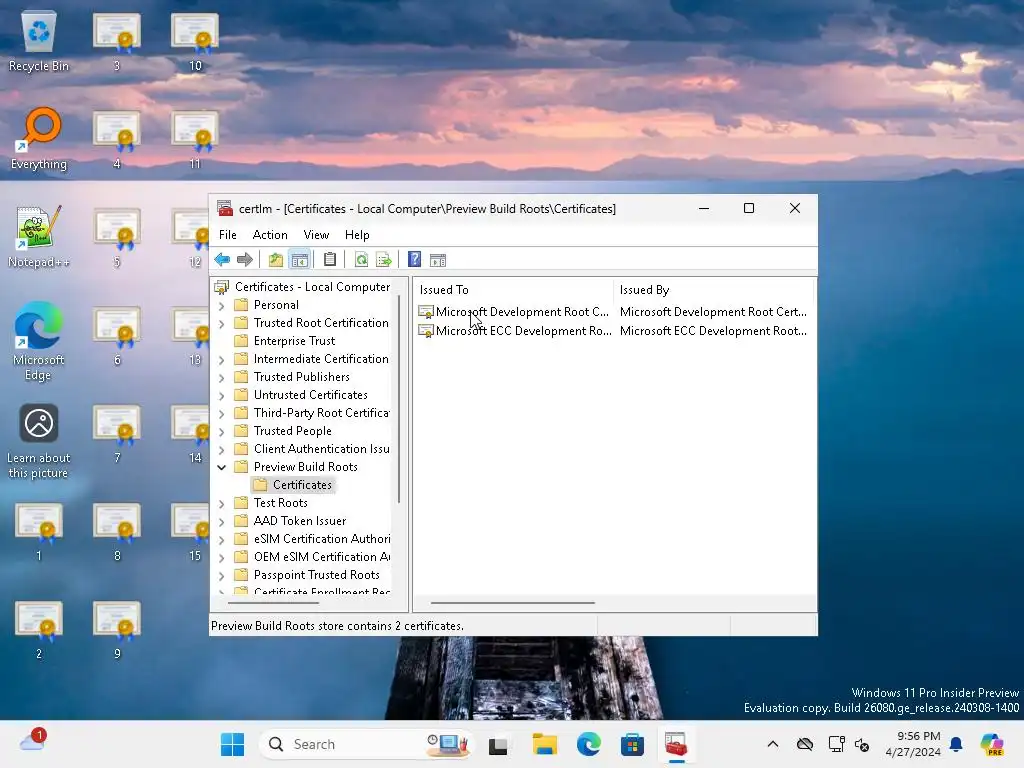
Task: Select the Everything desktop shortcut
Action: click(x=39, y=138)
